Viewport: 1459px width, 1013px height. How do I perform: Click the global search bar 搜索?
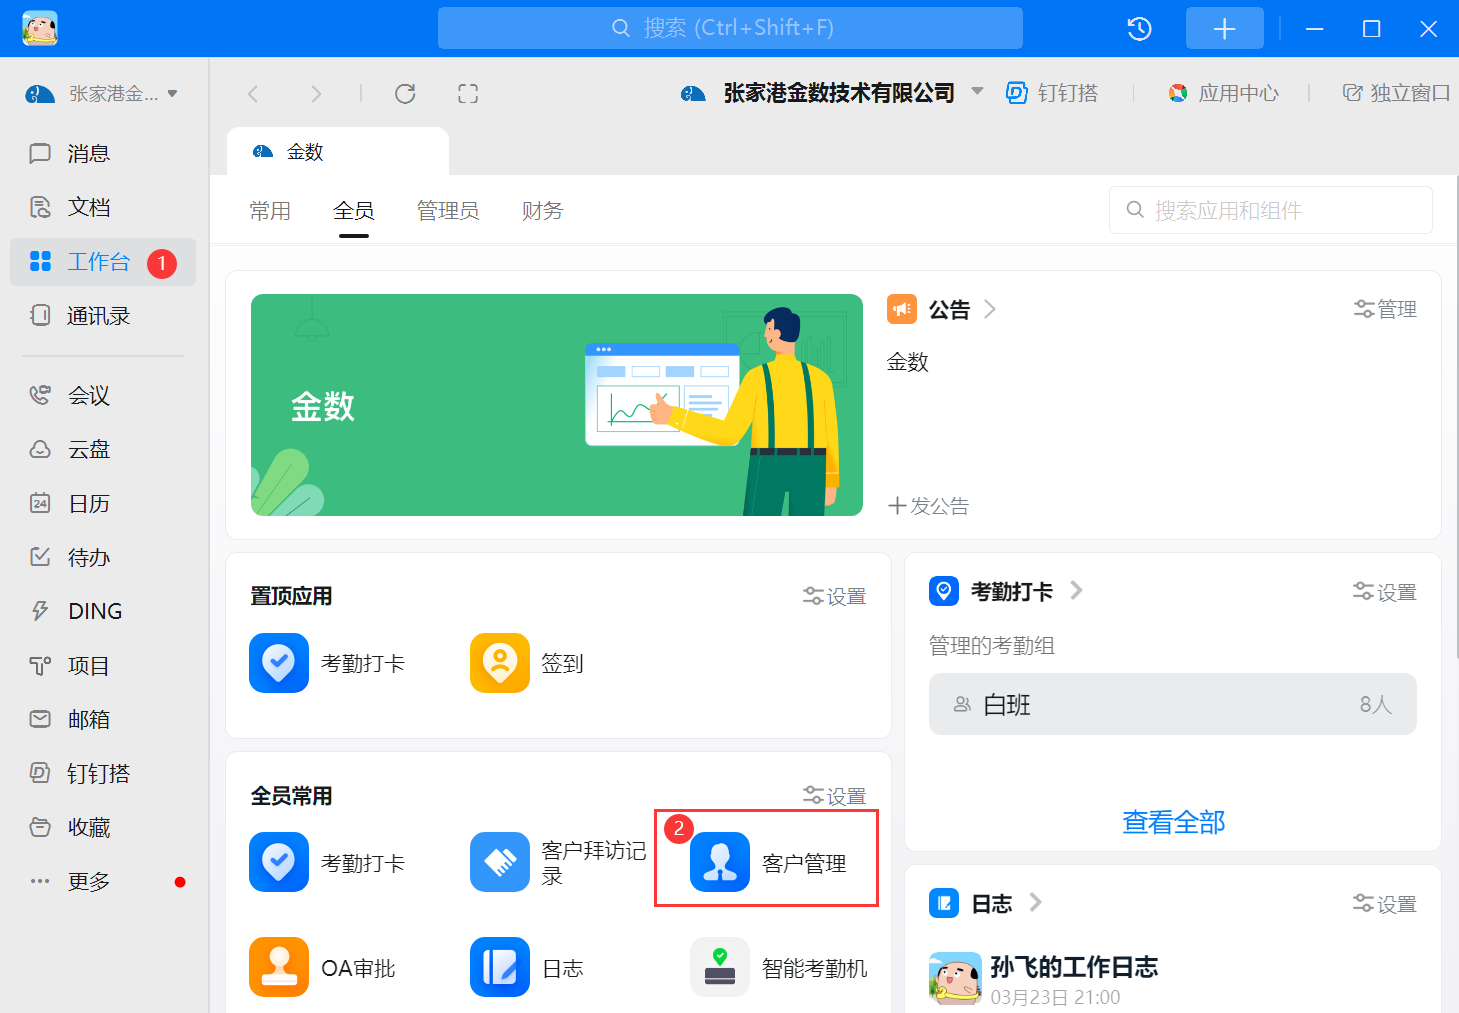click(x=730, y=28)
